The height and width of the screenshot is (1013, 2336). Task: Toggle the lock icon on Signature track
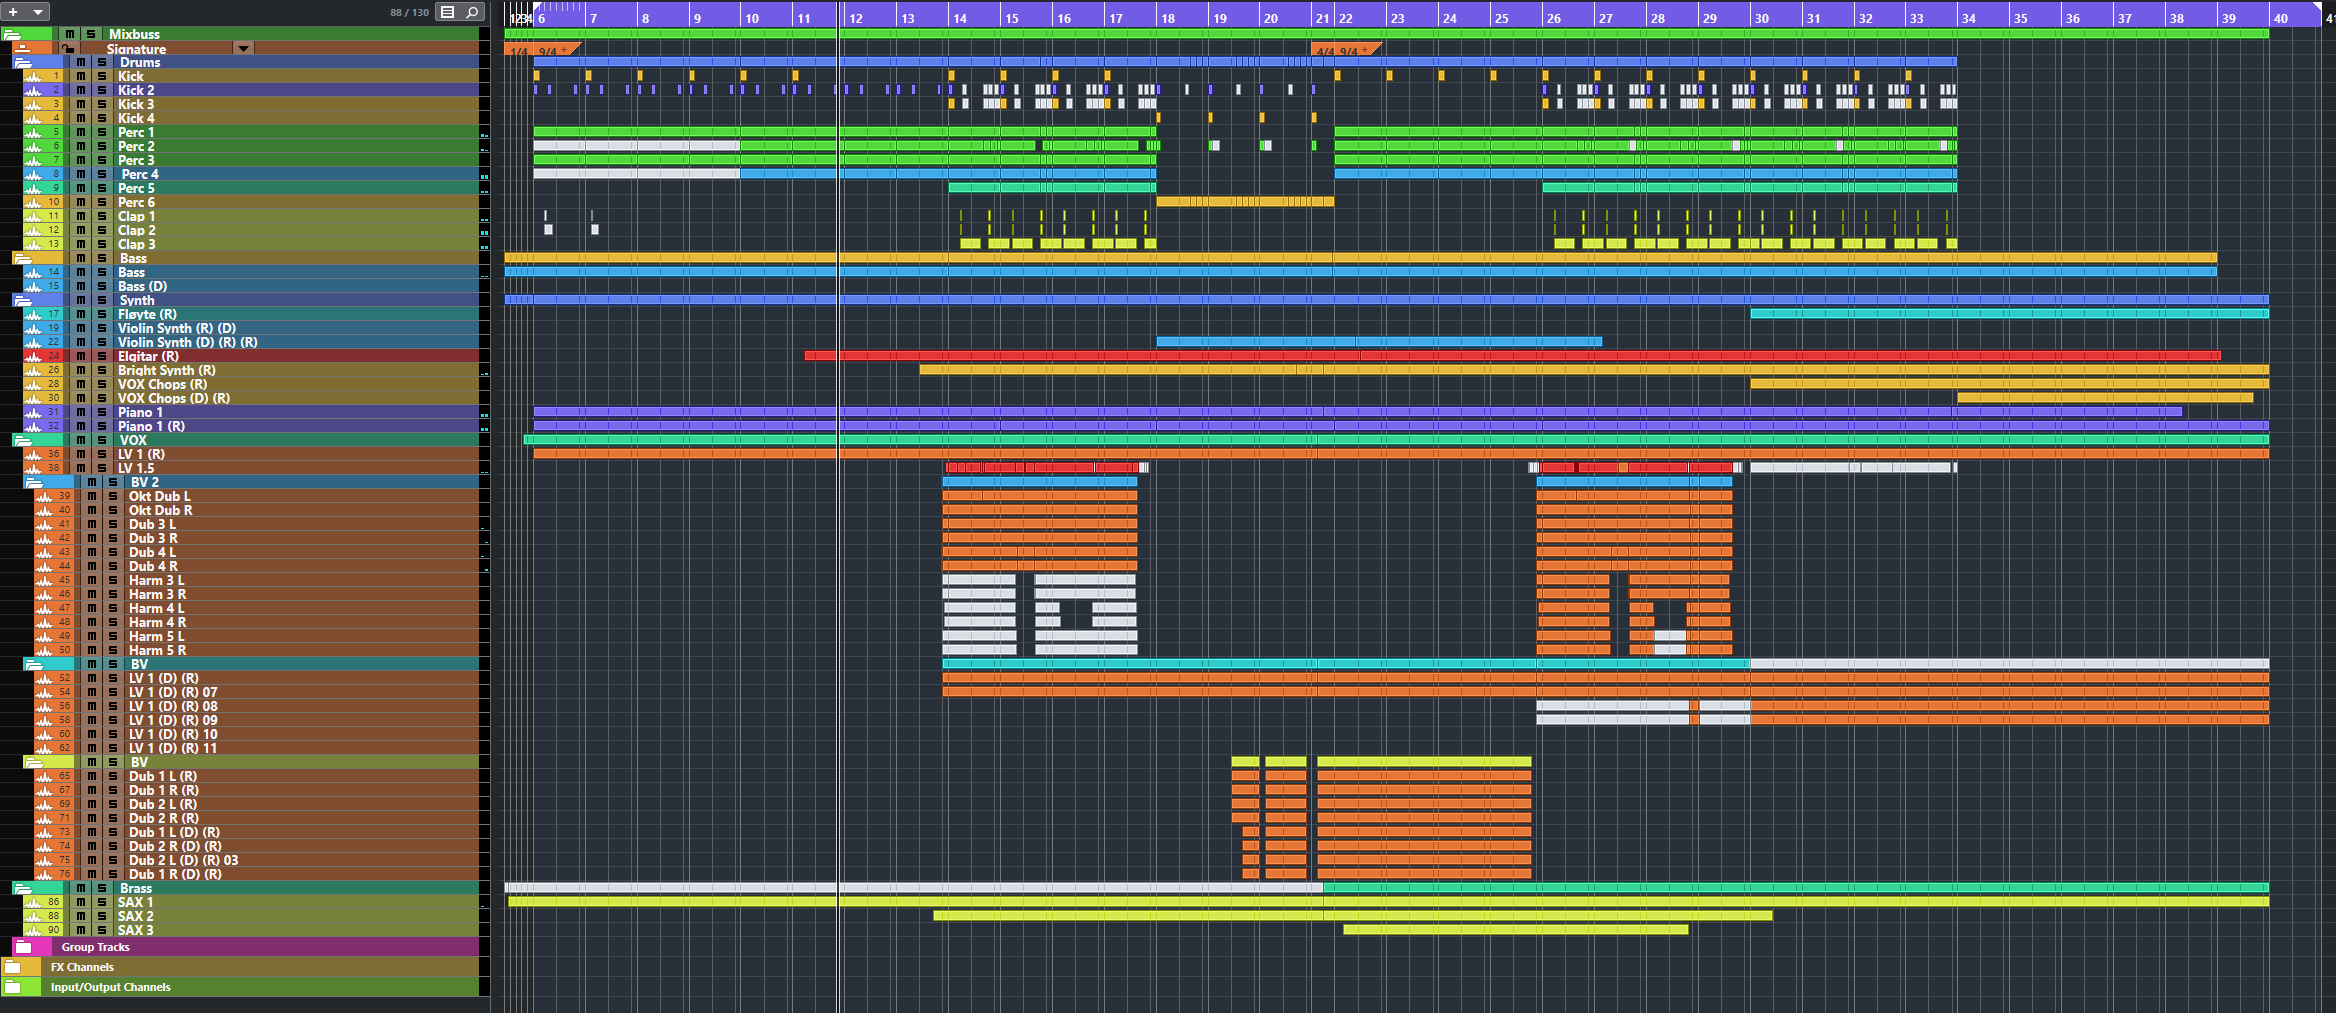tap(68, 48)
